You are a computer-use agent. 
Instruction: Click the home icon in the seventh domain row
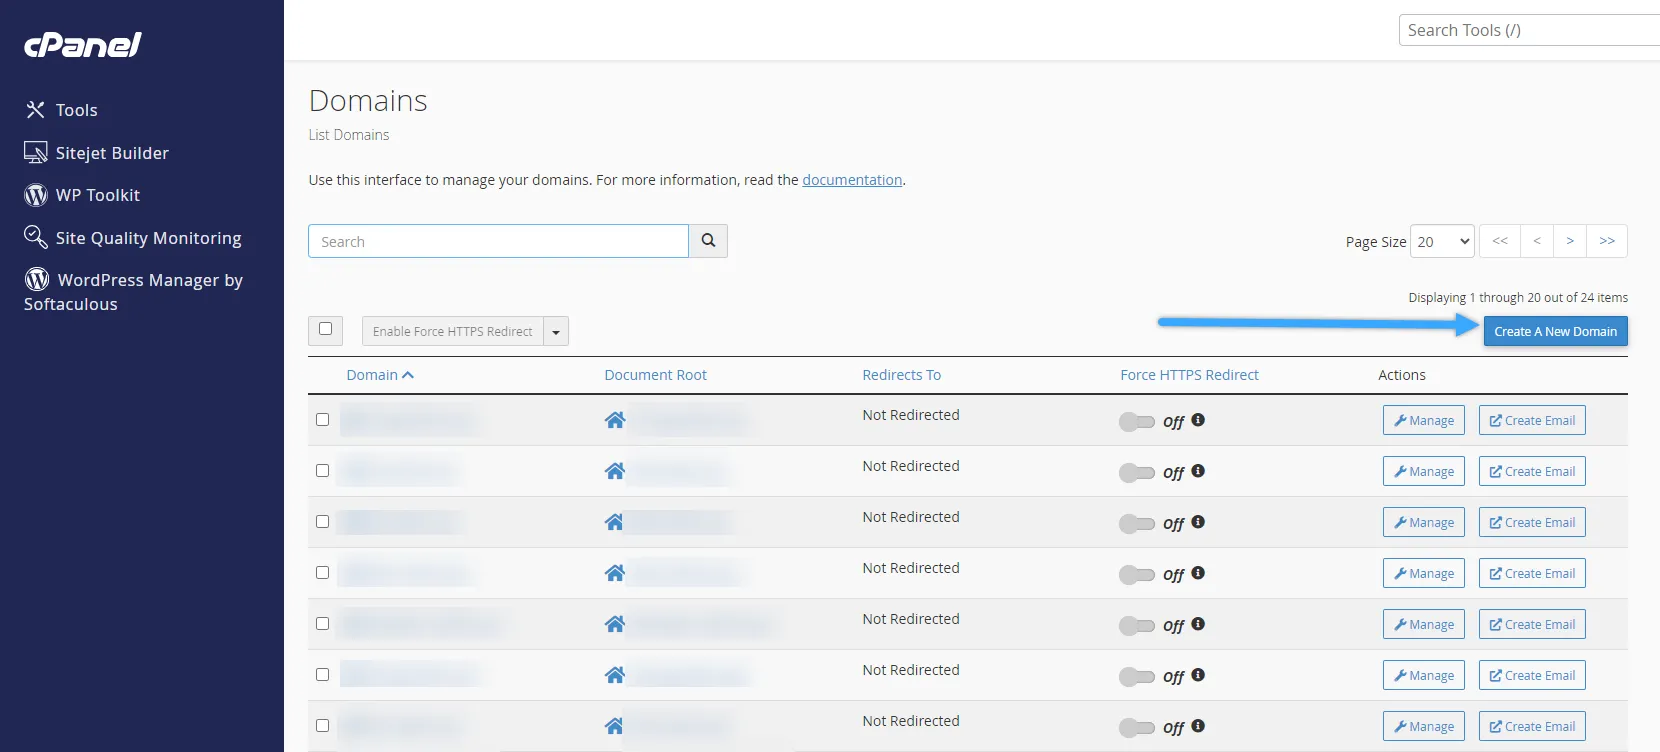614,726
